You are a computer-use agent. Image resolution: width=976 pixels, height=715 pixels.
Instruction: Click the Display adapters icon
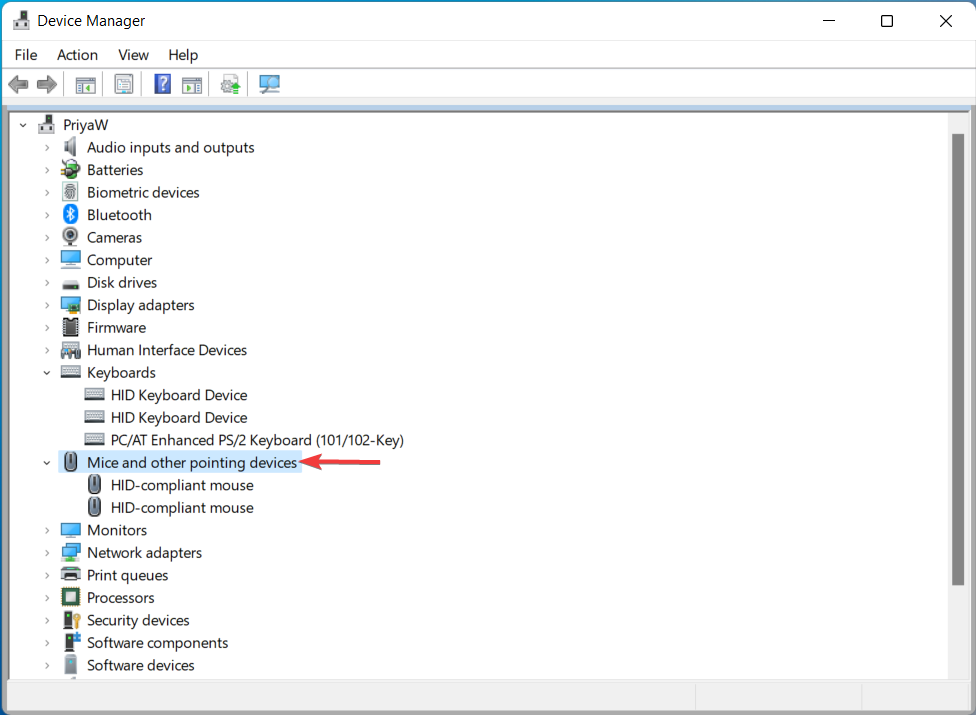(x=70, y=305)
